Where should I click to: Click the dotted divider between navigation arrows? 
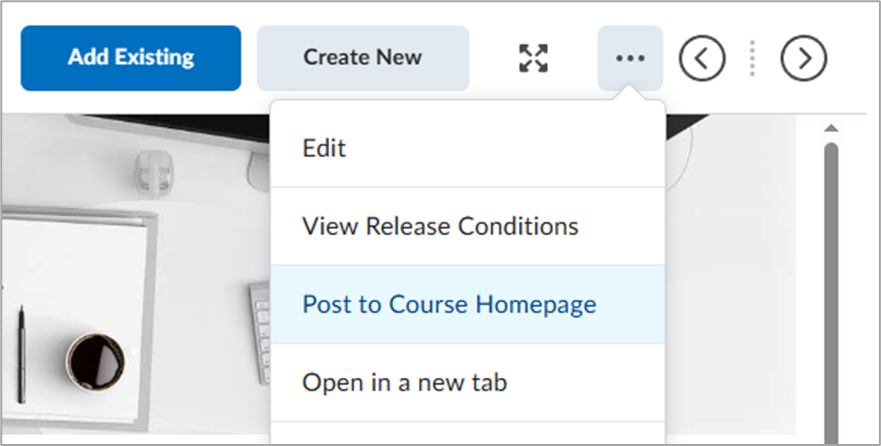tap(752, 58)
